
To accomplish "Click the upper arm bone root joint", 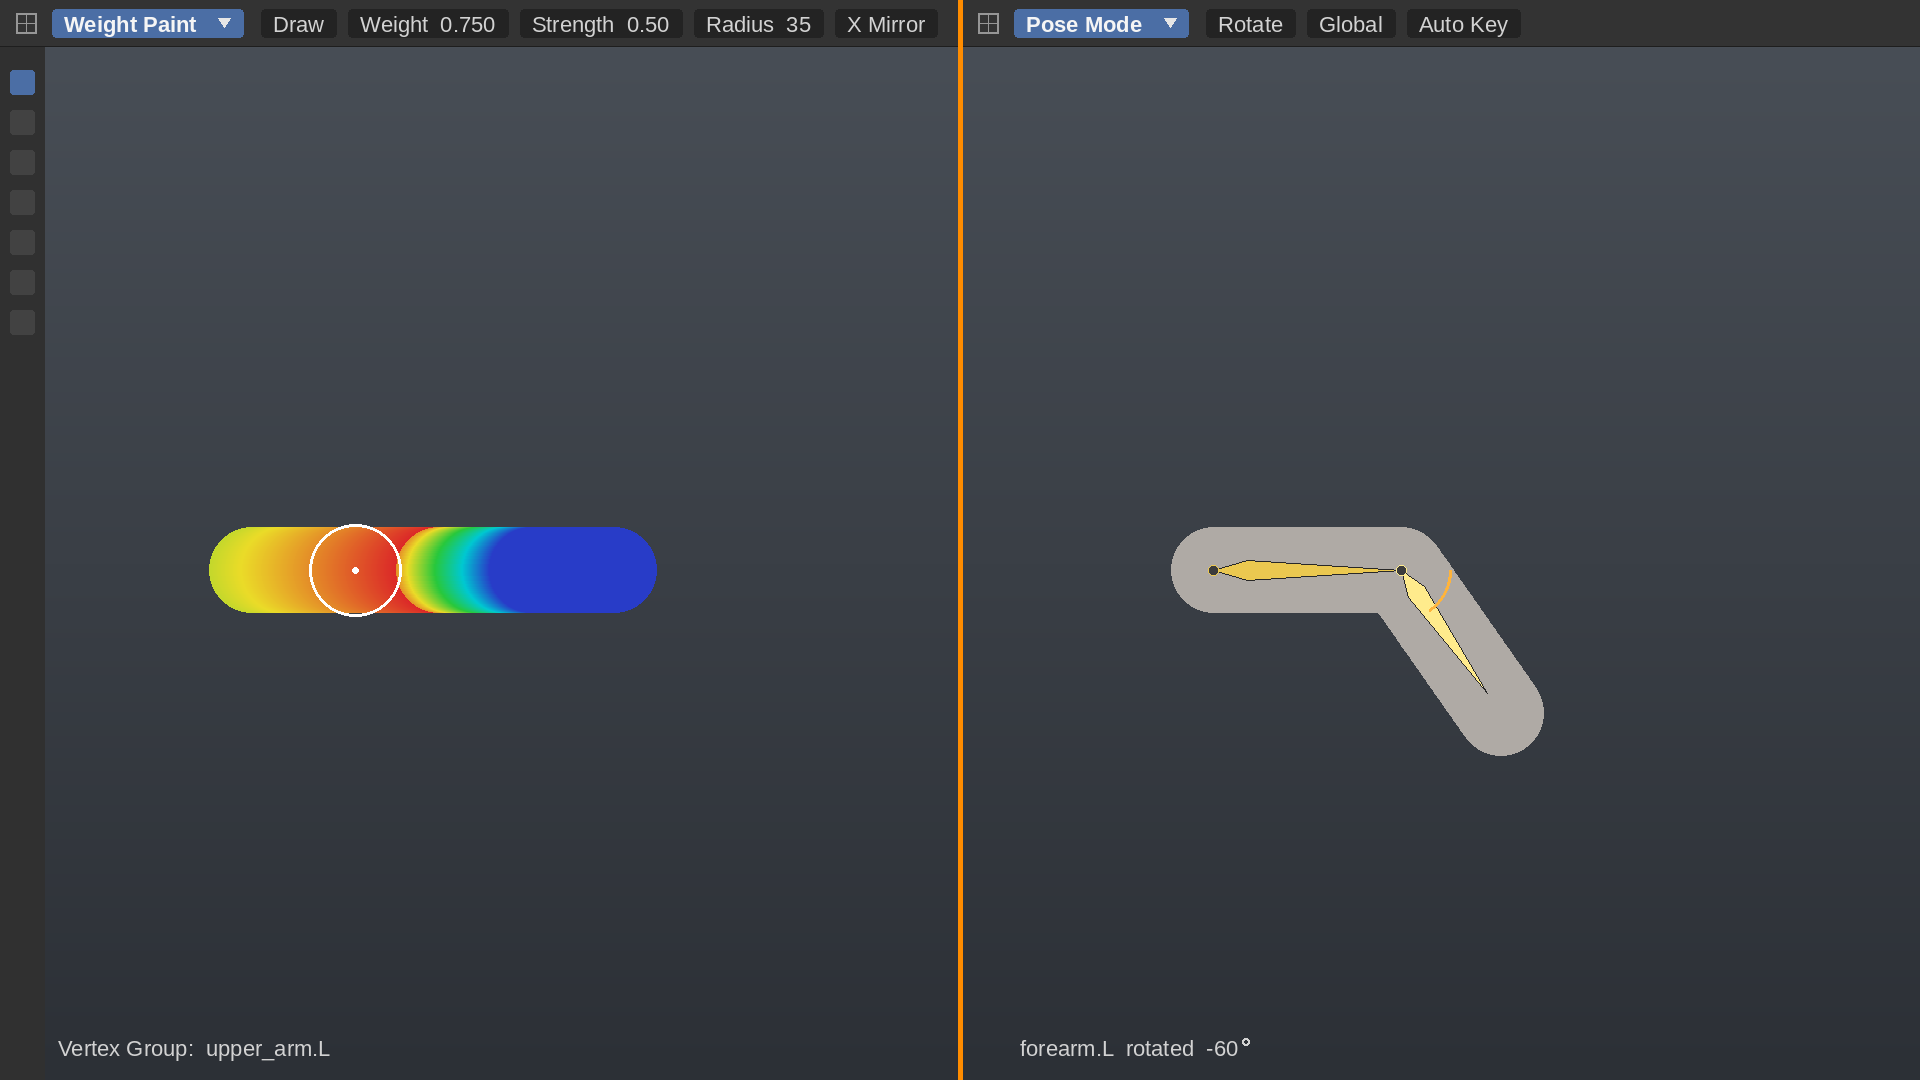I will (1213, 570).
